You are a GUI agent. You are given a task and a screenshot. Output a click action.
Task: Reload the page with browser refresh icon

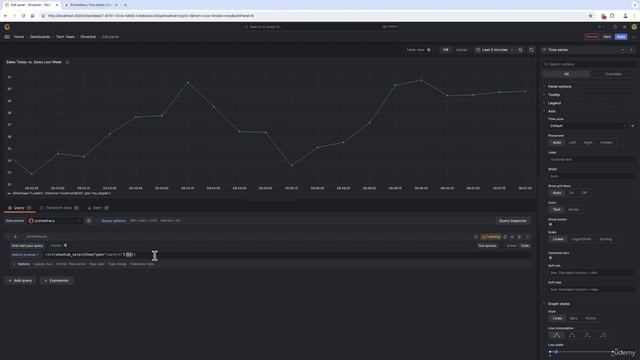click(x=23, y=16)
